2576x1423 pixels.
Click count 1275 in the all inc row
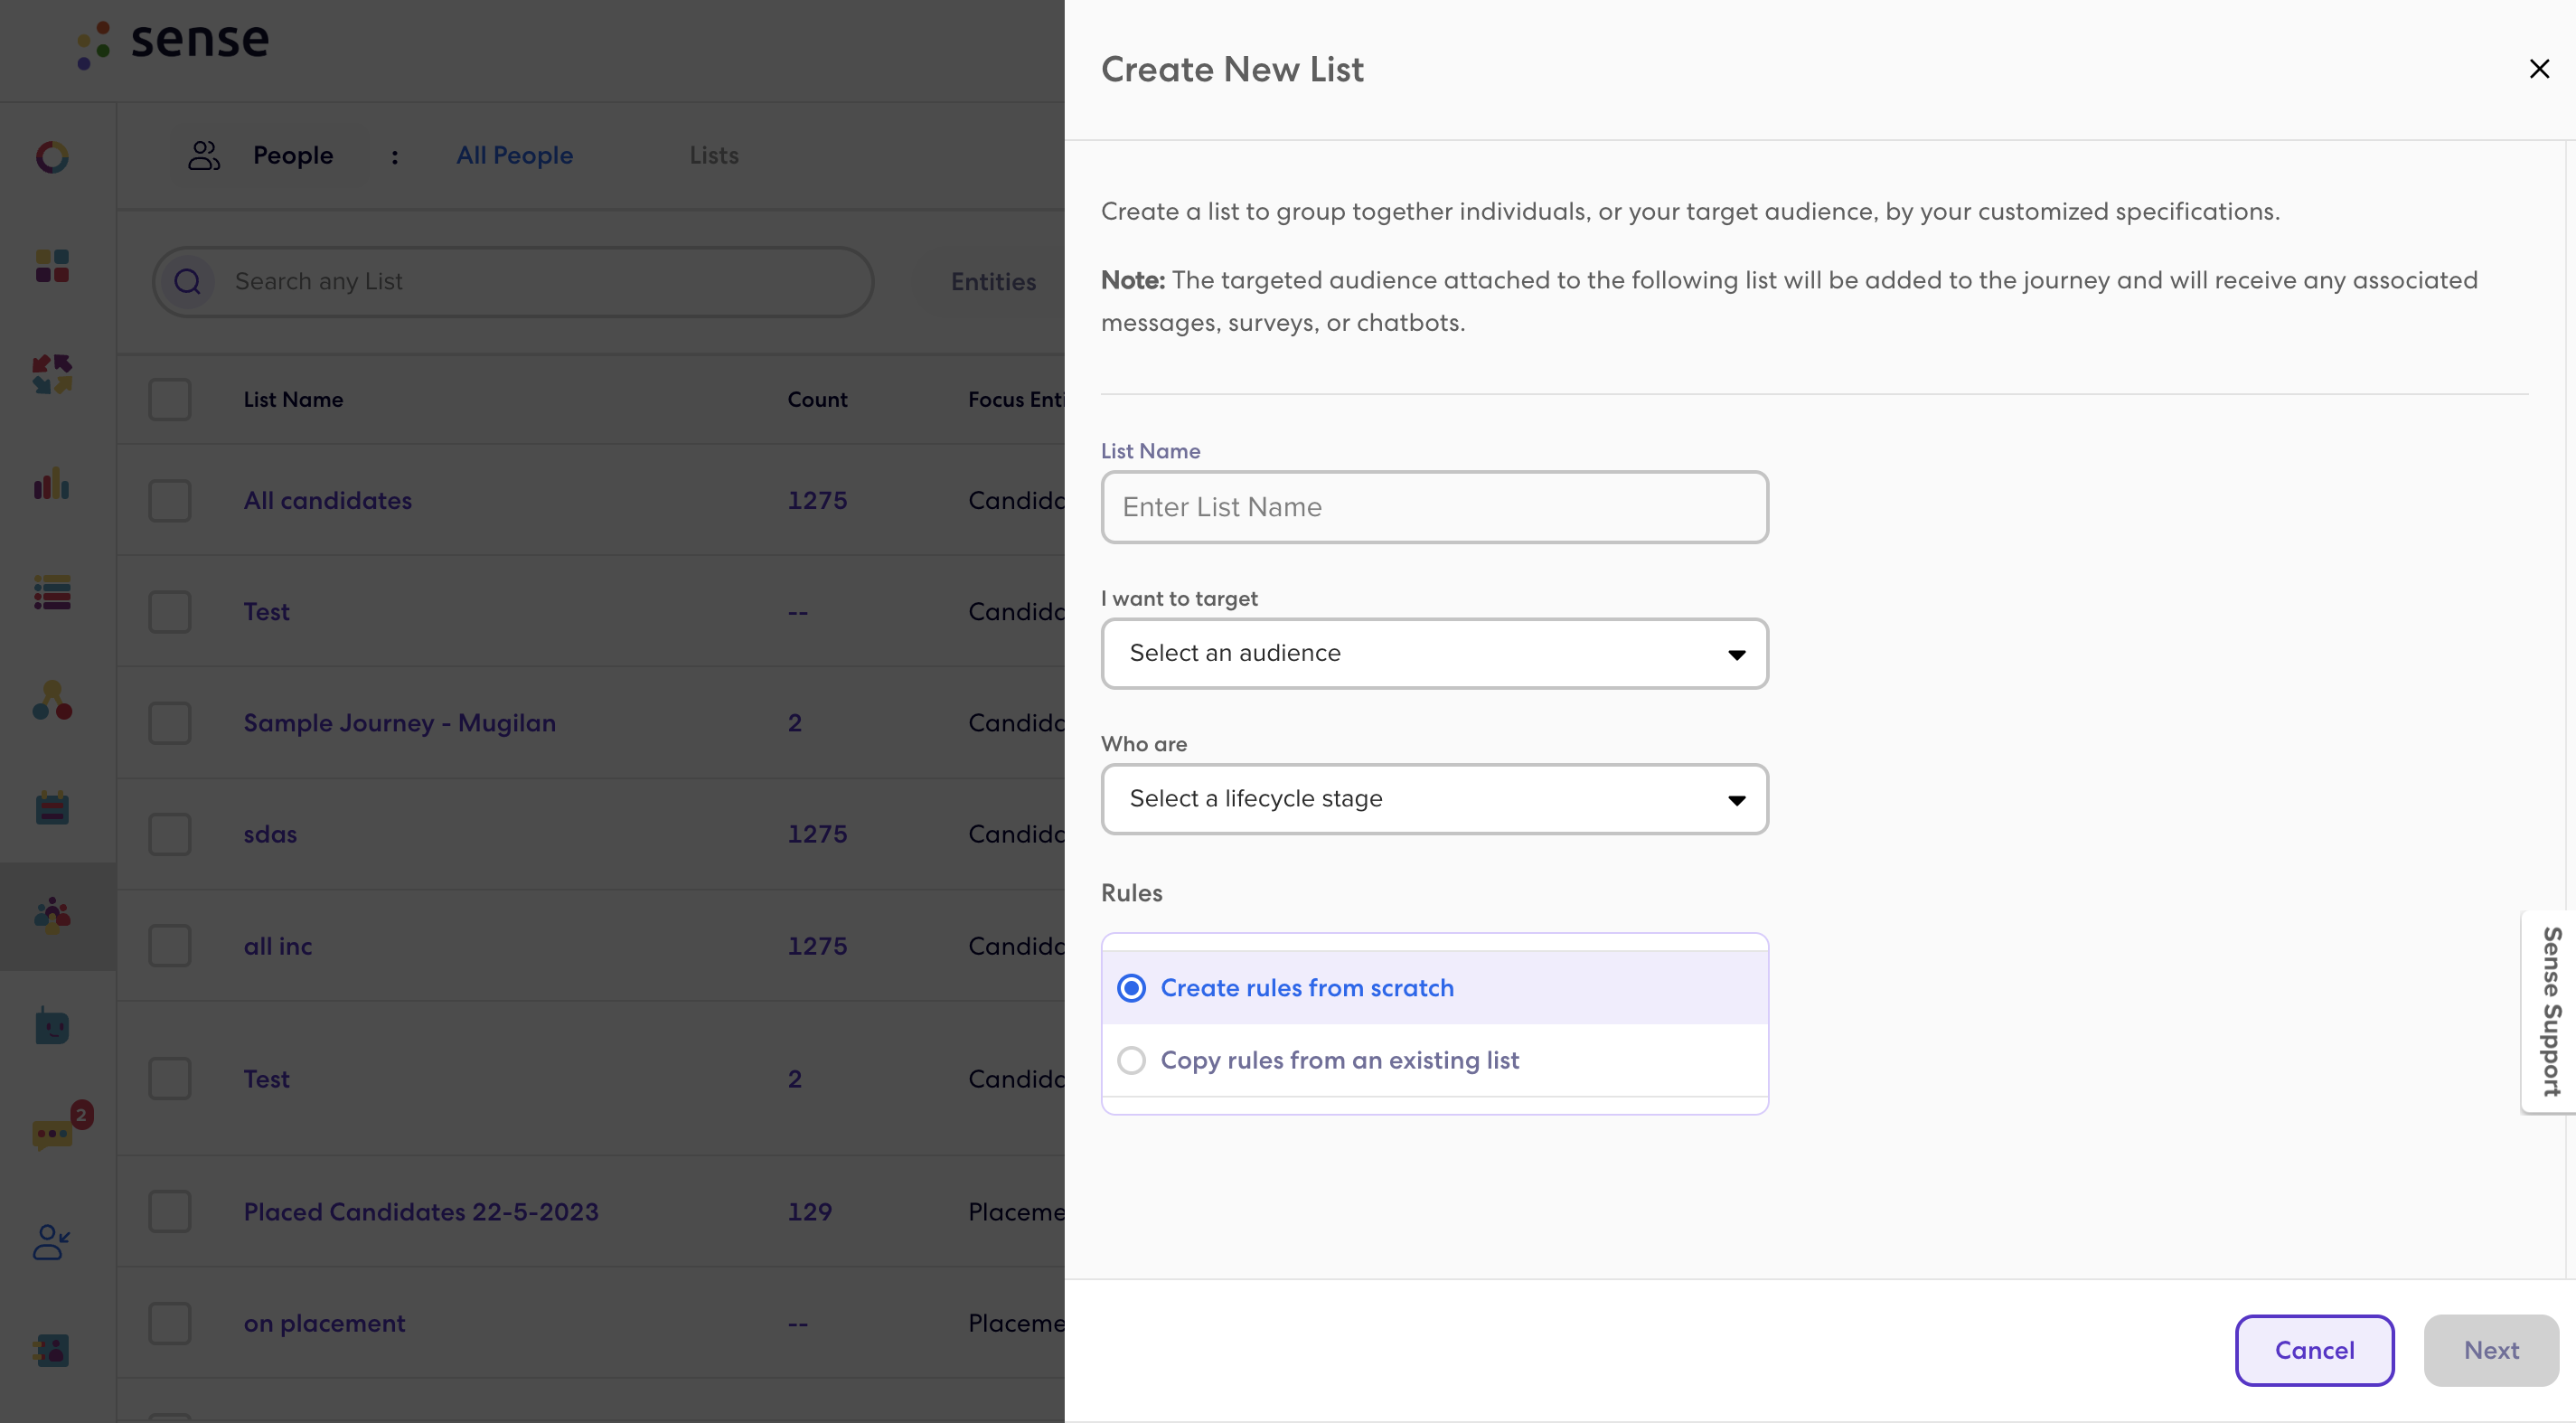817,946
